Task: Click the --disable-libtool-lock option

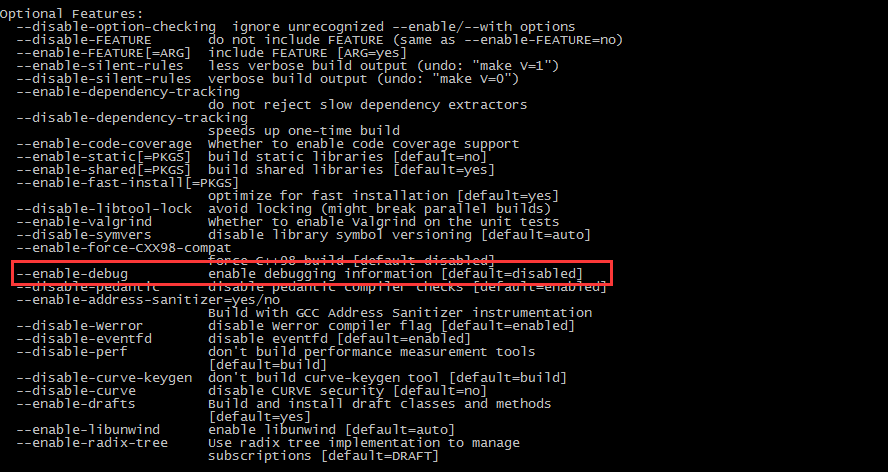Action: tap(104, 208)
